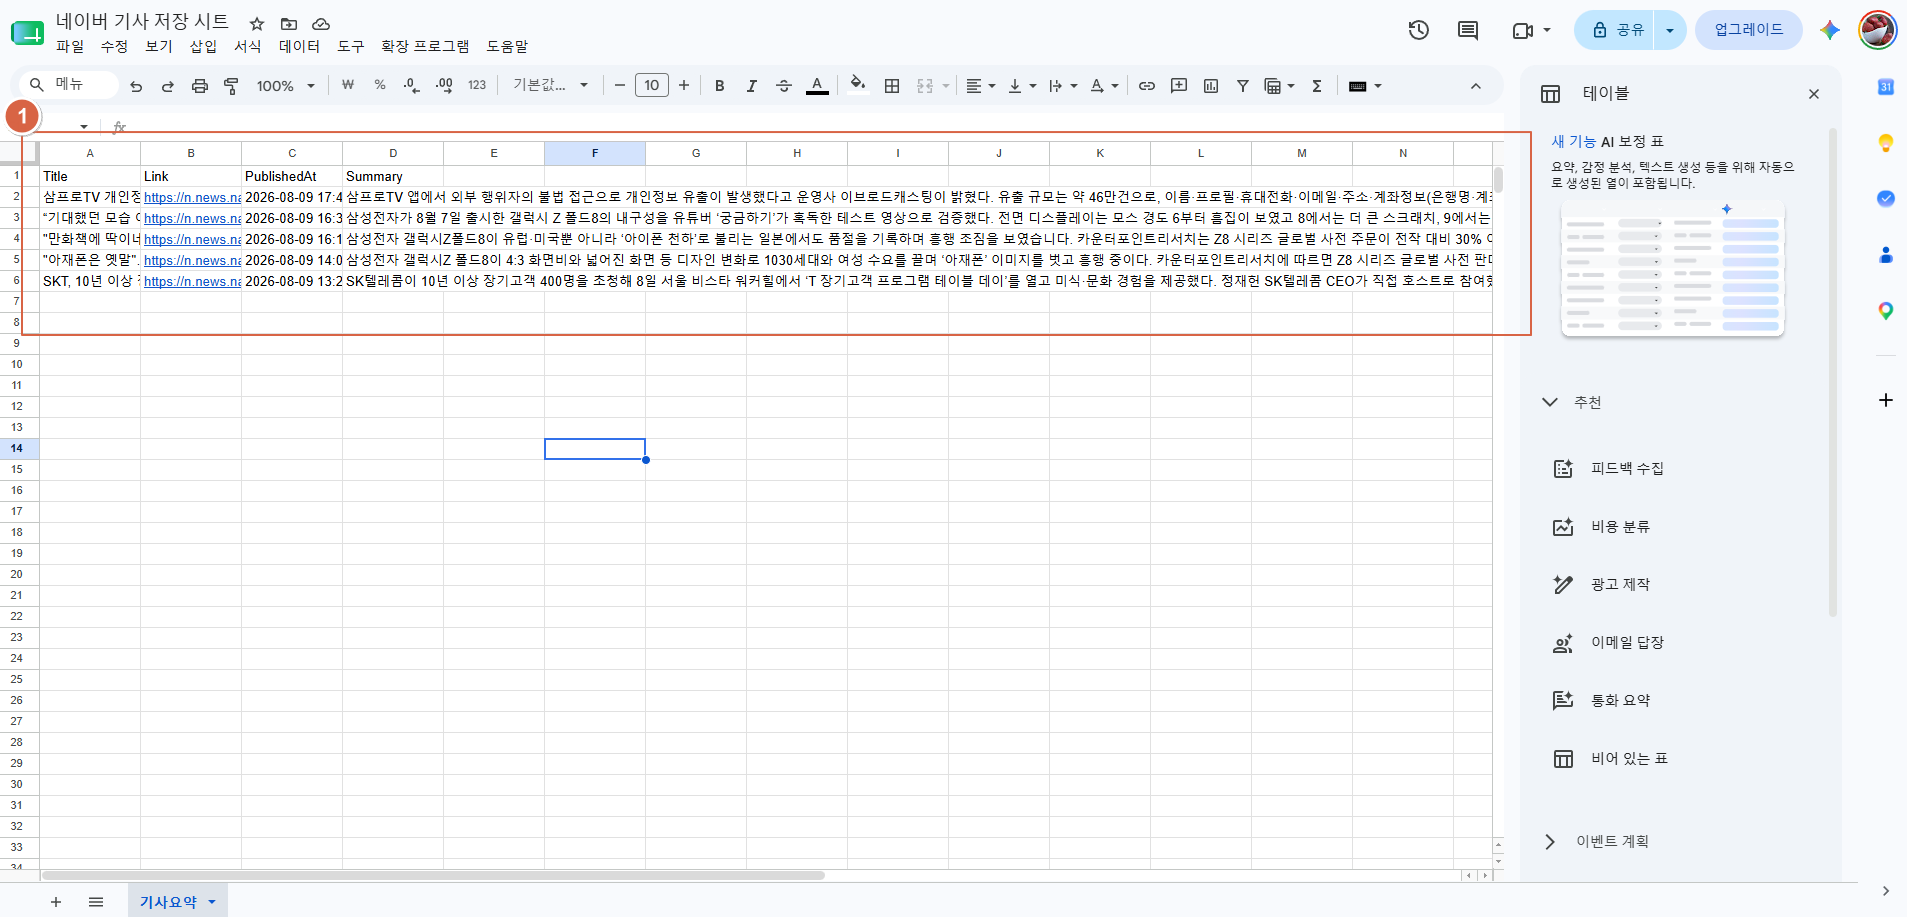This screenshot has height=917, width=1907.
Task: Select the Paint format tool
Action: [x=231, y=86]
